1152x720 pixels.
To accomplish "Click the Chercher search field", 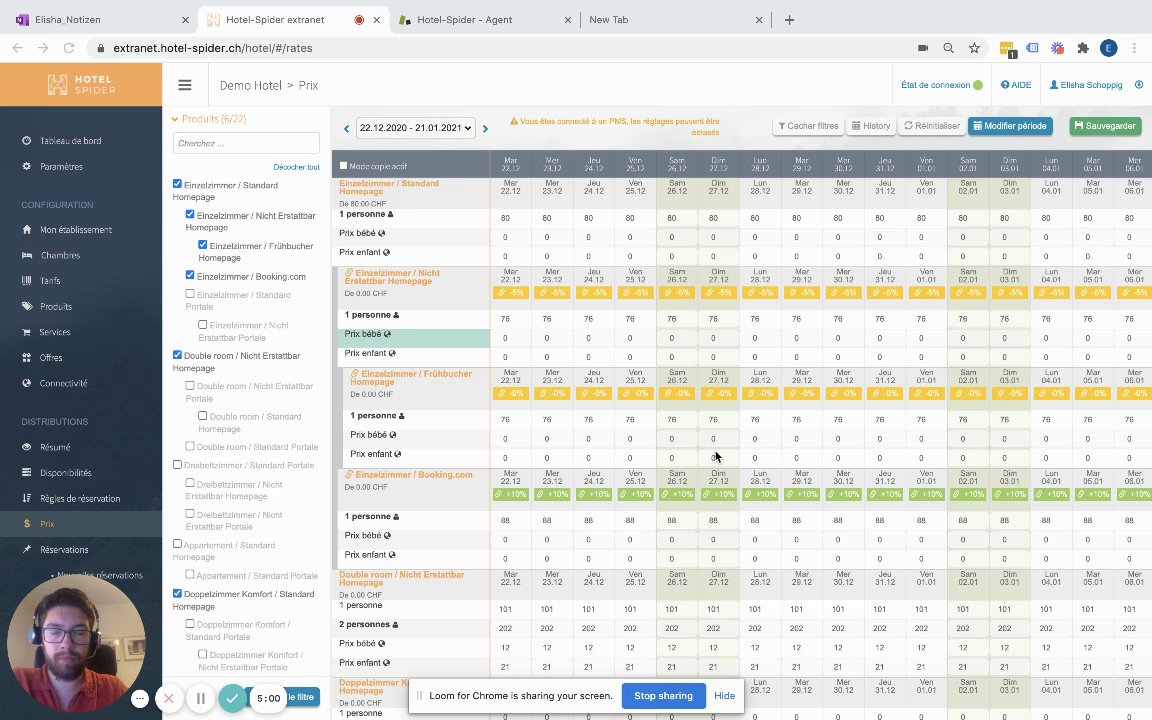I will [246, 143].
